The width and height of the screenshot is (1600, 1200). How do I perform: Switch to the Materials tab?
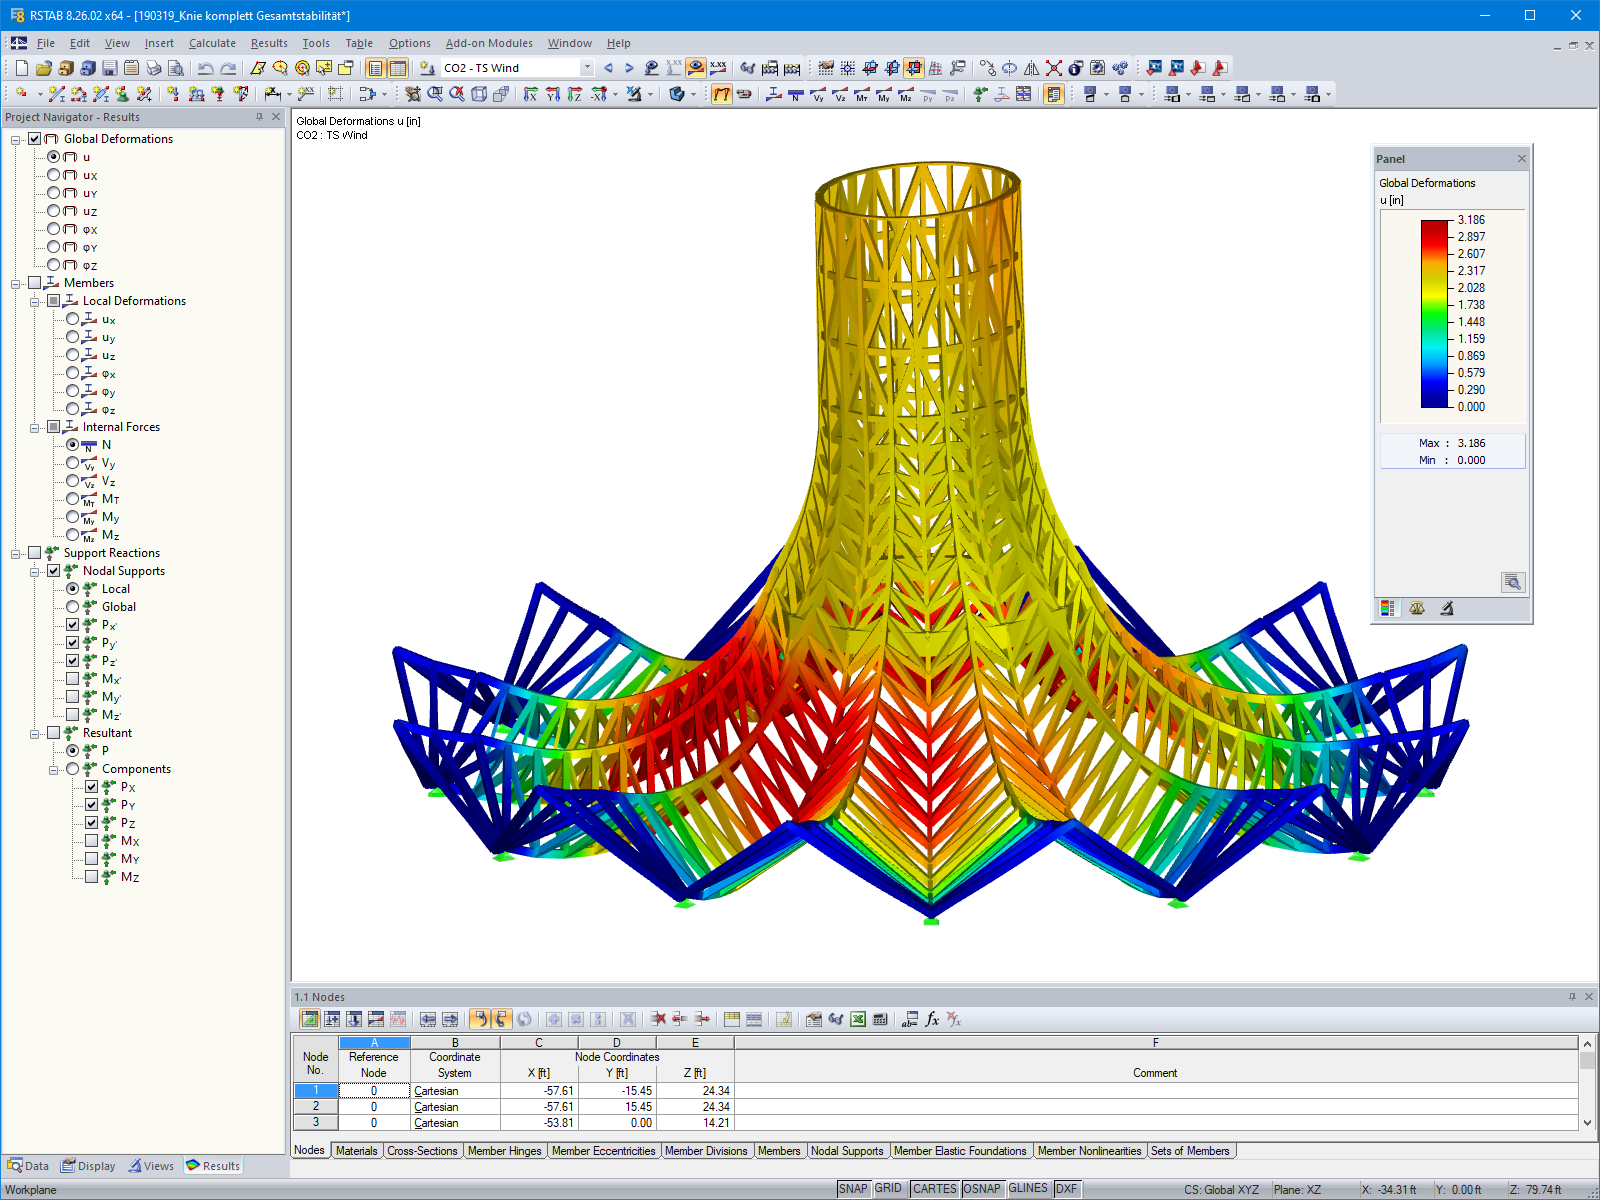[x=357, y=1151]
